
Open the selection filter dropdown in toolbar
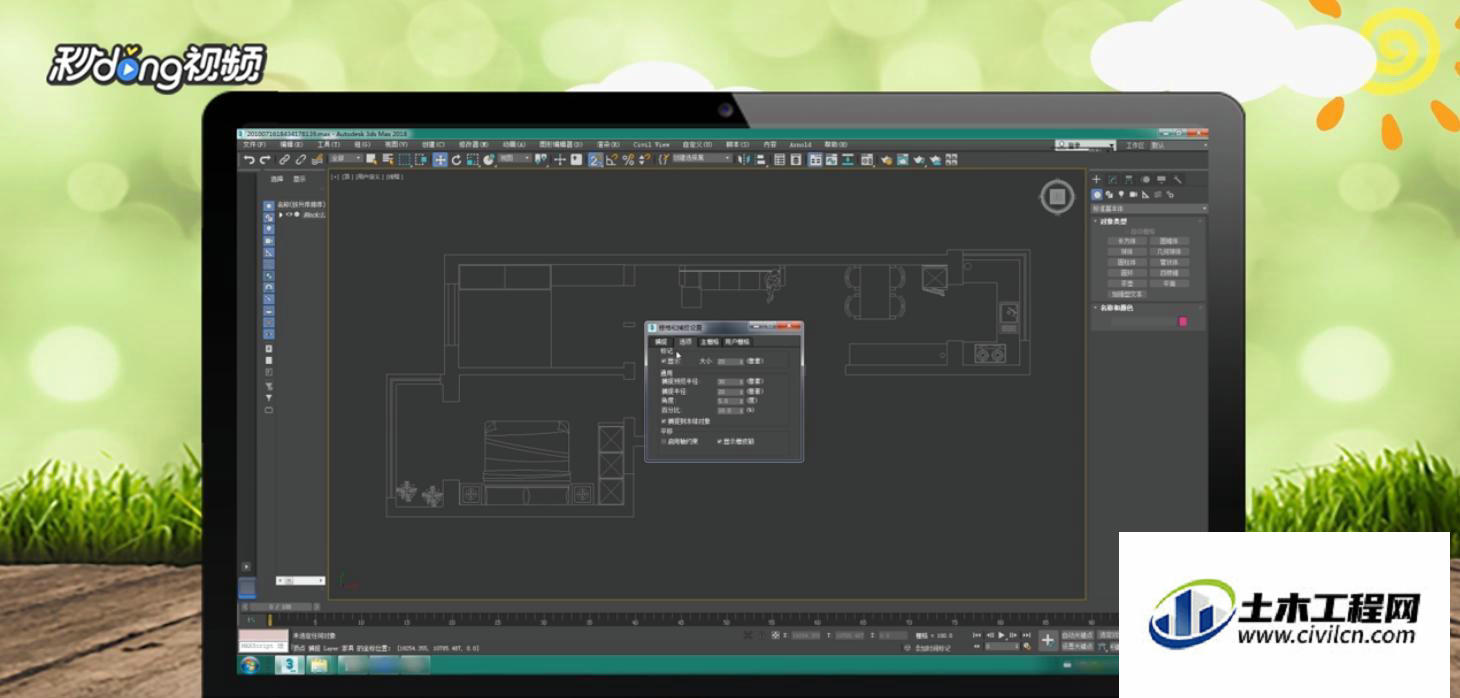pyautogui.click(x=346, y=159)
